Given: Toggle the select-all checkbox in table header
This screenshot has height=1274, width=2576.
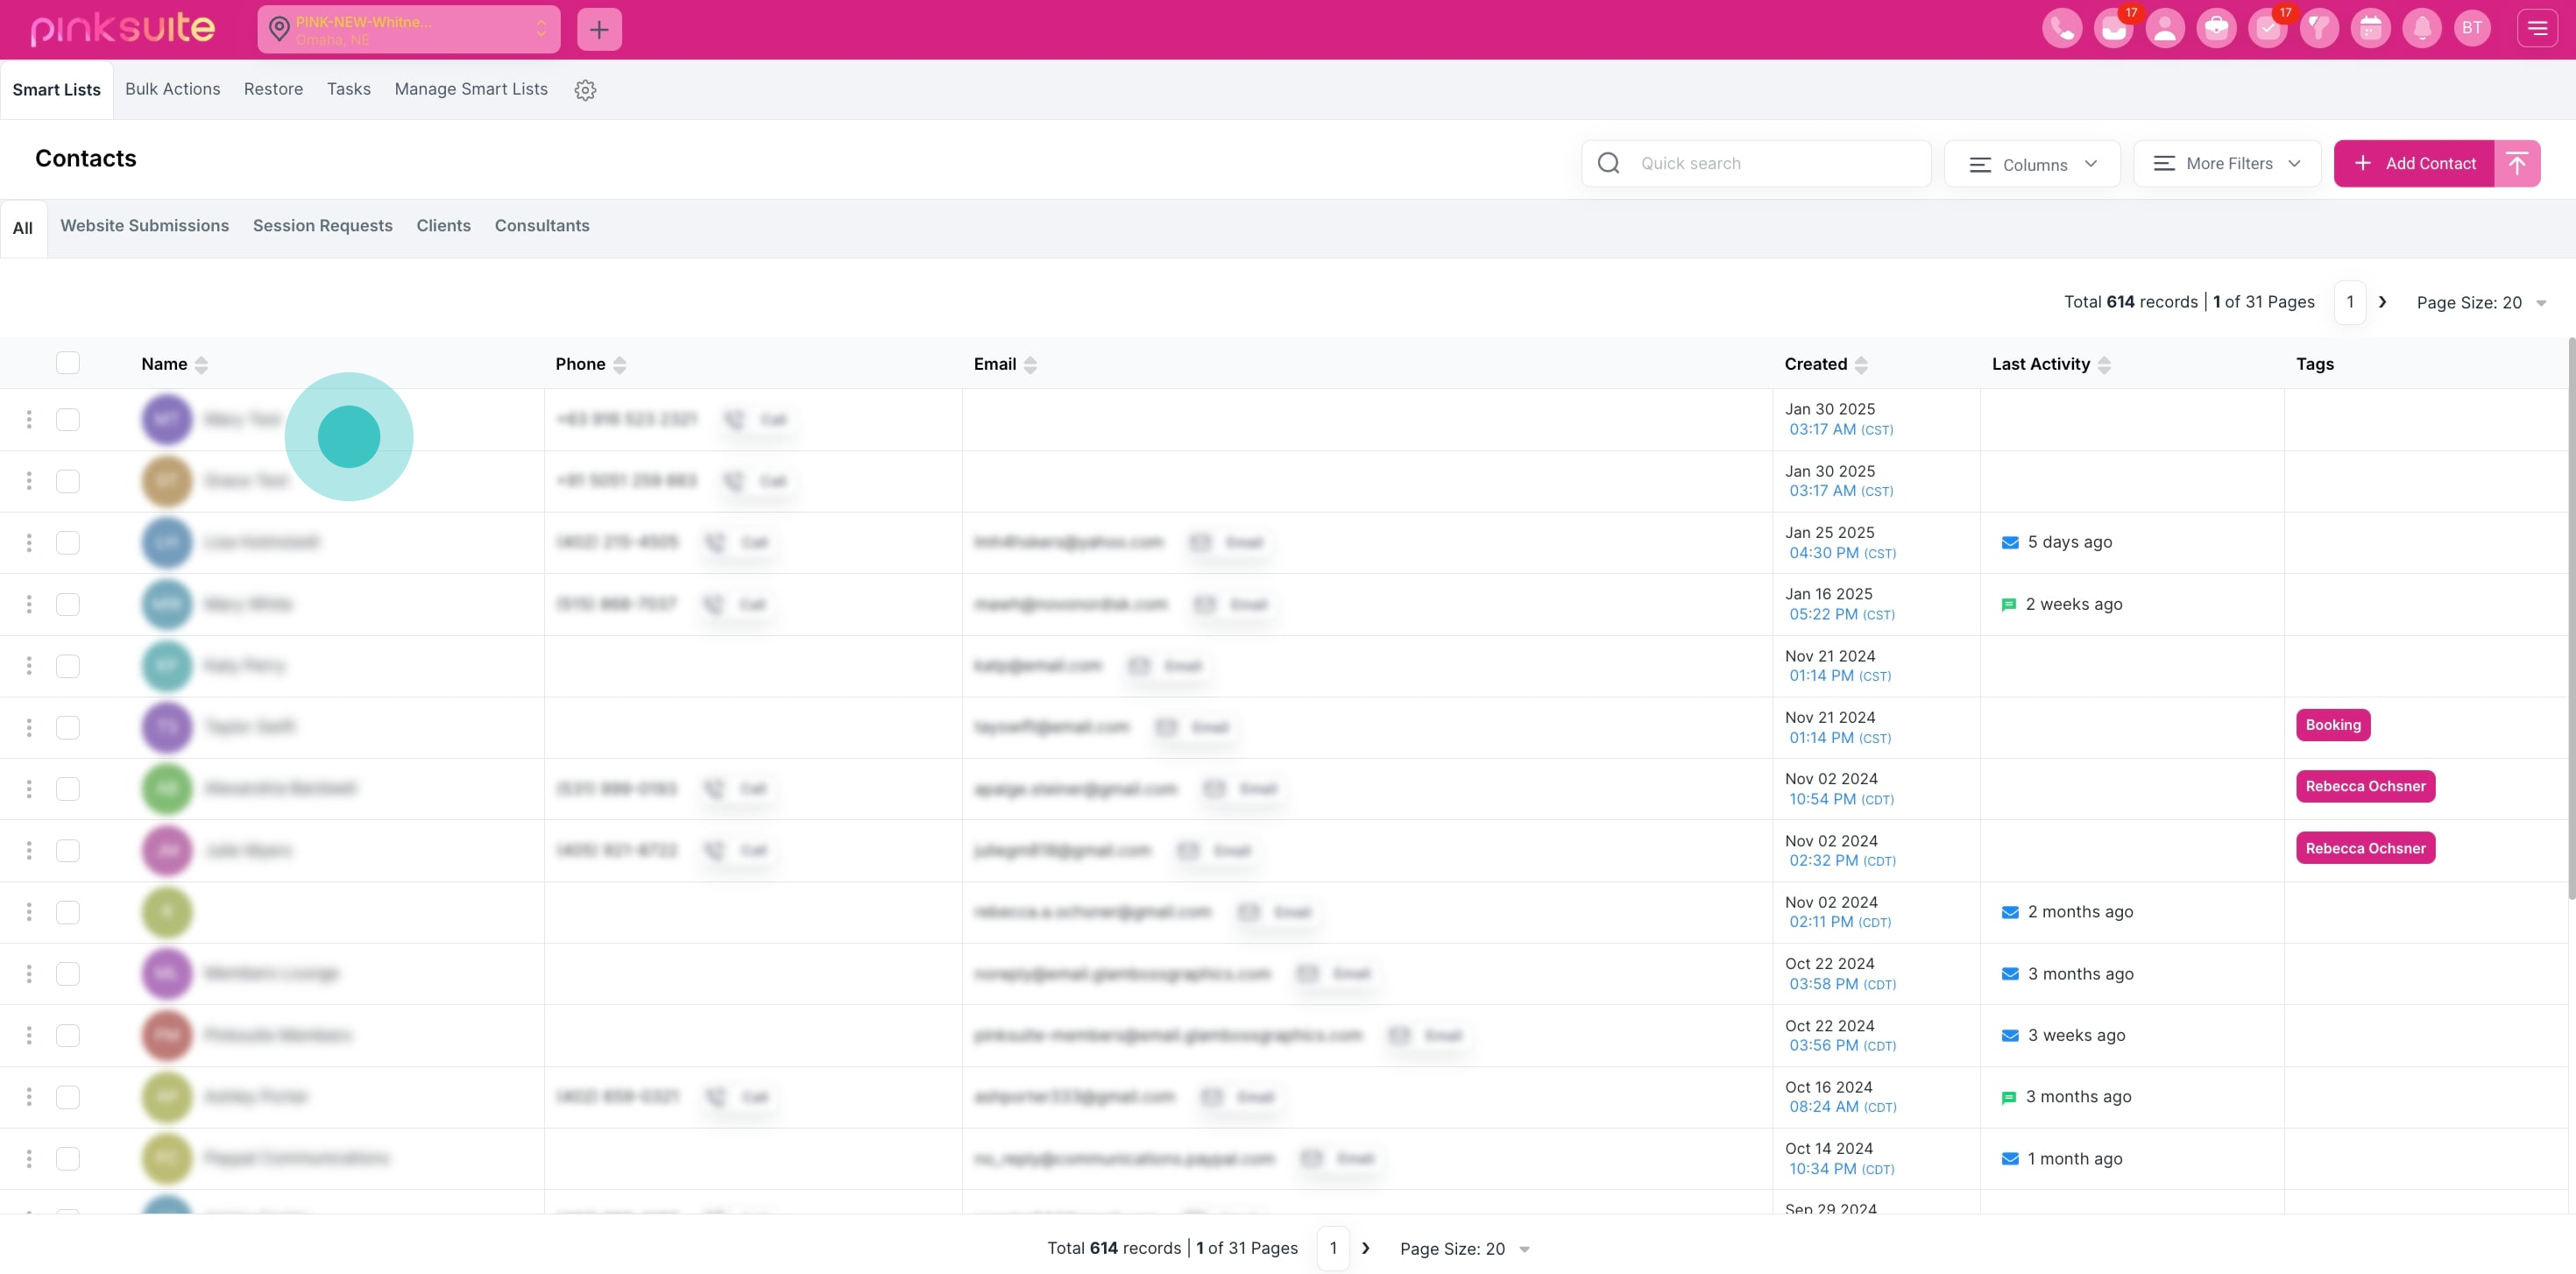Looking at the screenshot, I should point(68,363).
